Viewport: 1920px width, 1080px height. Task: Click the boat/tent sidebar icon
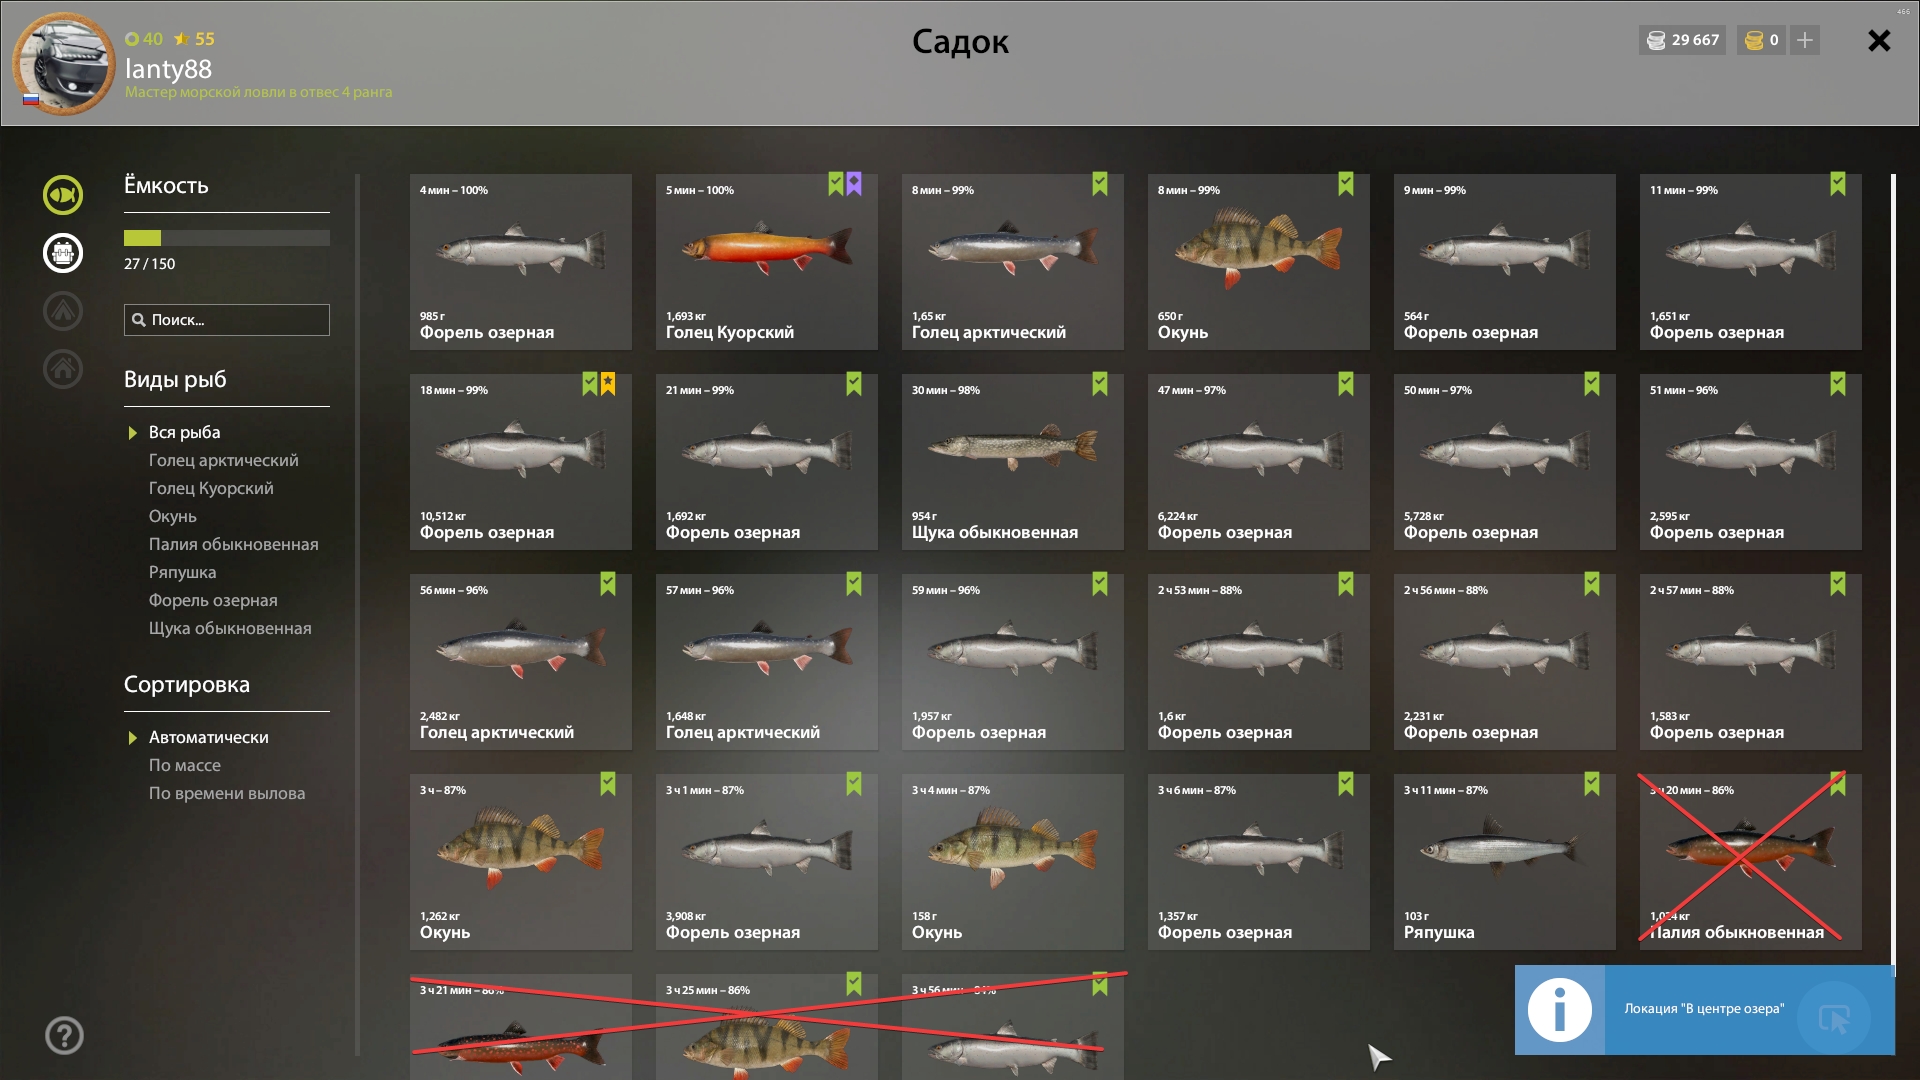coord(63,311)
